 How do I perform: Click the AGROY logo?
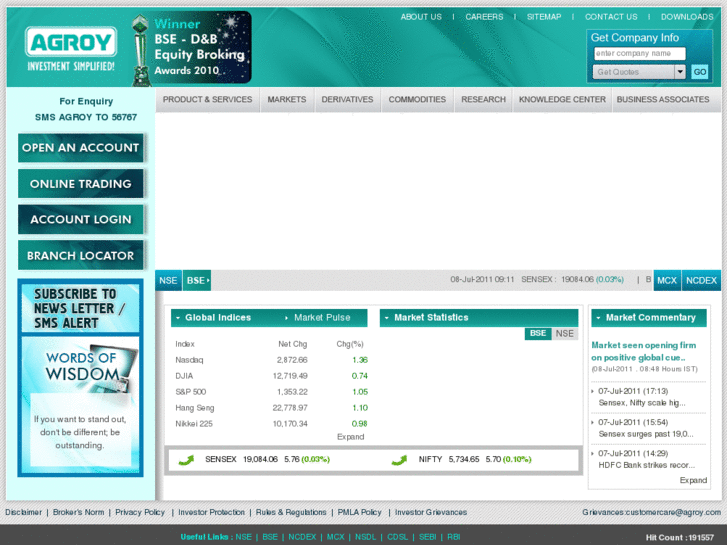(x=70, y=49)
